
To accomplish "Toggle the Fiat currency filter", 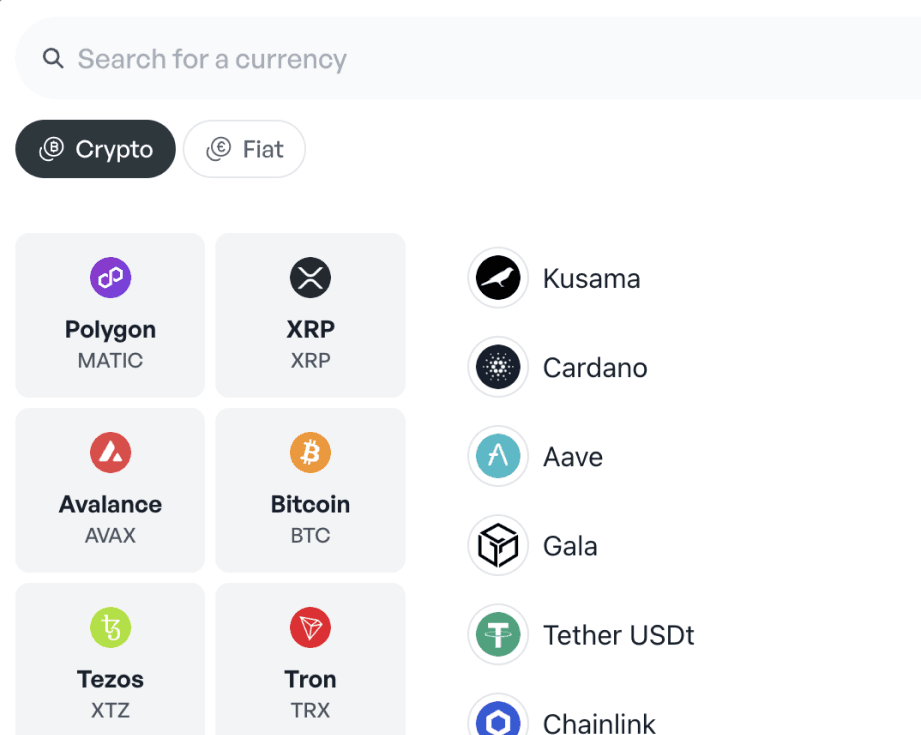I will pos(244,148).
